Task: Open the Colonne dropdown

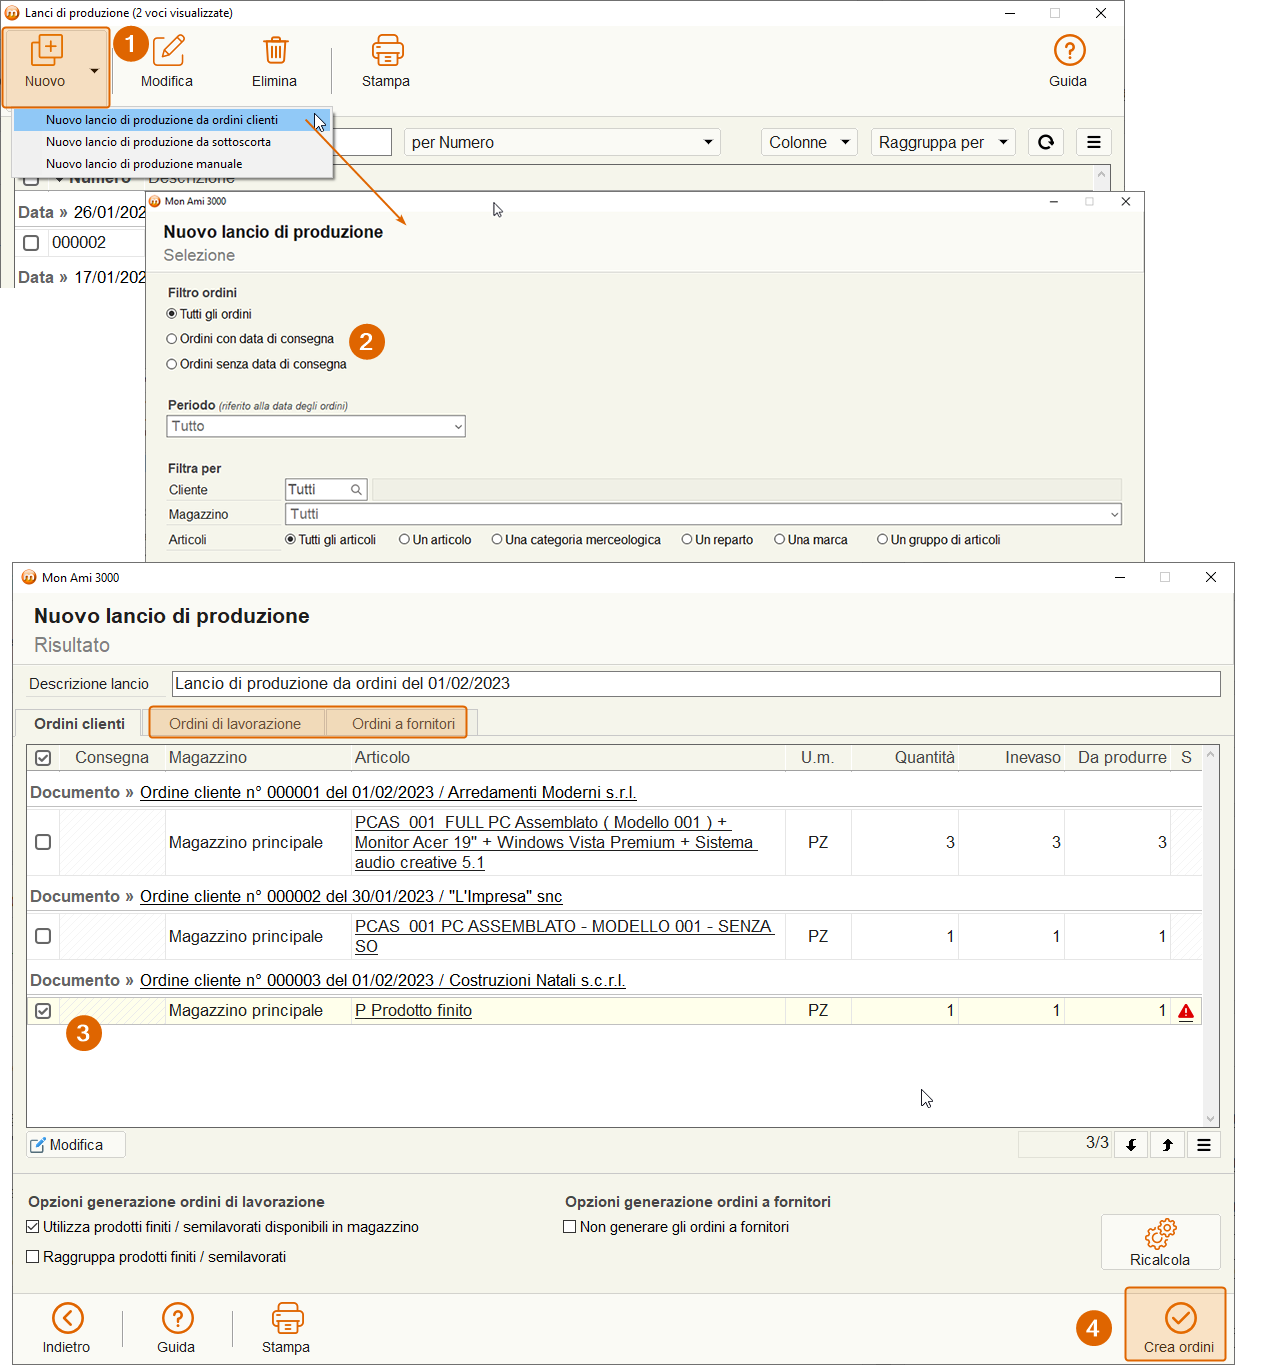Action: (810, 142)
